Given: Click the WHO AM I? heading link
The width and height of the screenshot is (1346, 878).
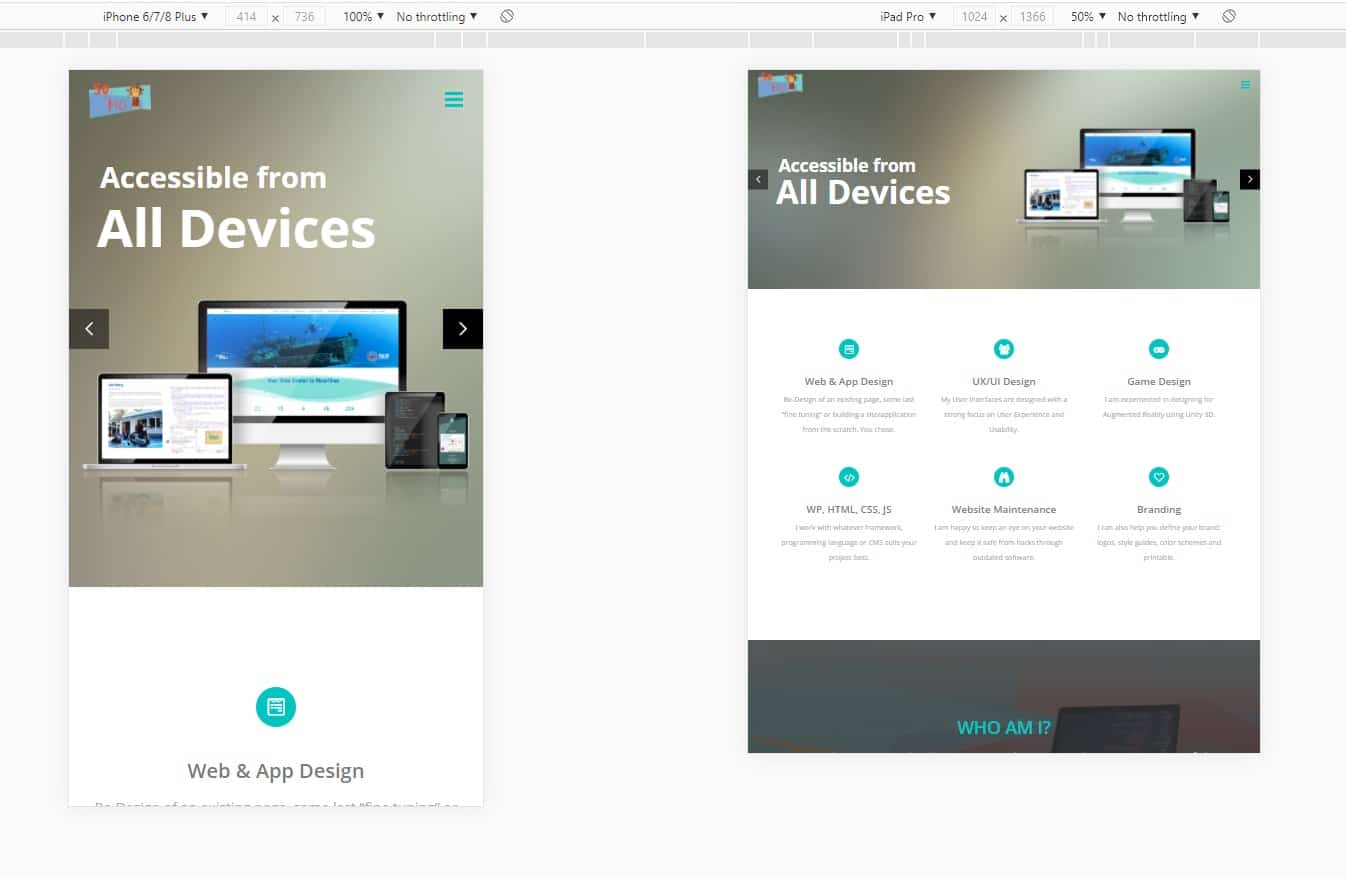Looking at the screenshot, I should pyautogui.click(x=1003, y=727).
